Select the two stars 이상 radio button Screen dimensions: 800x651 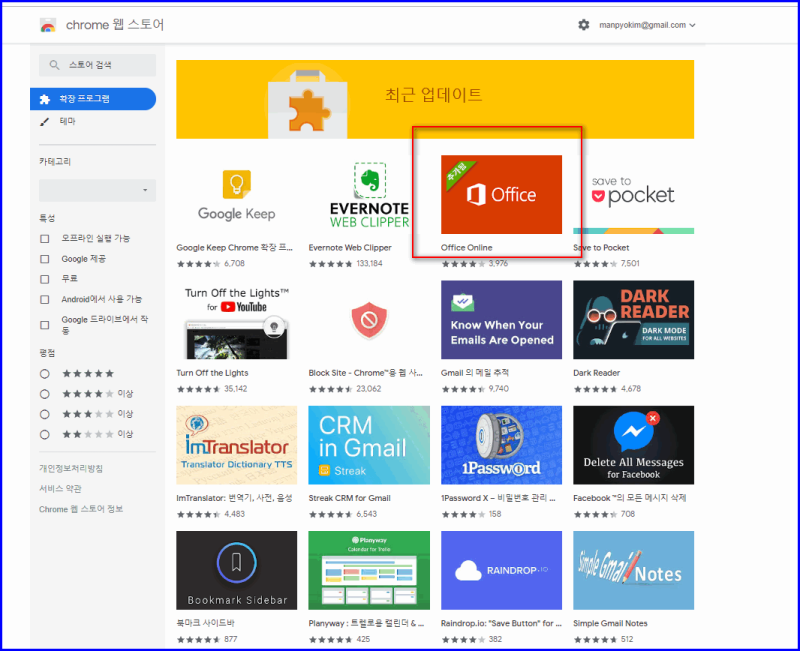point(45,435)
